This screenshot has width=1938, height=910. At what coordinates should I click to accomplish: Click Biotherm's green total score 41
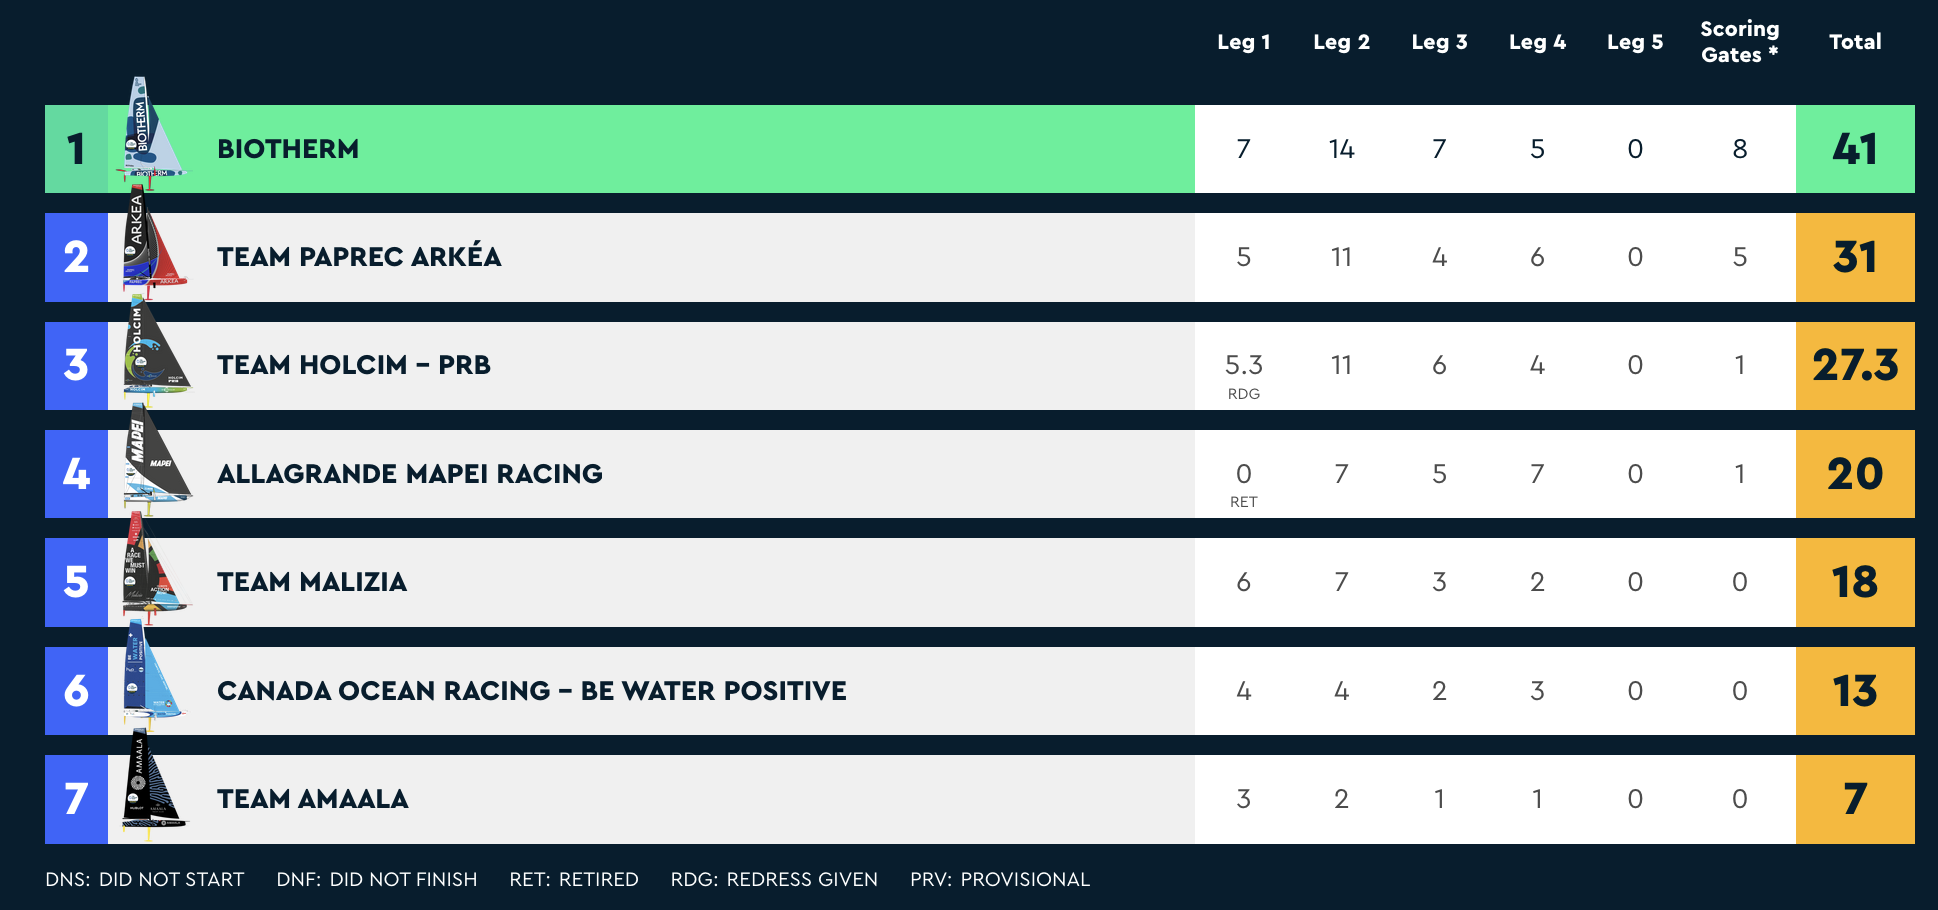coord(1855,149)
